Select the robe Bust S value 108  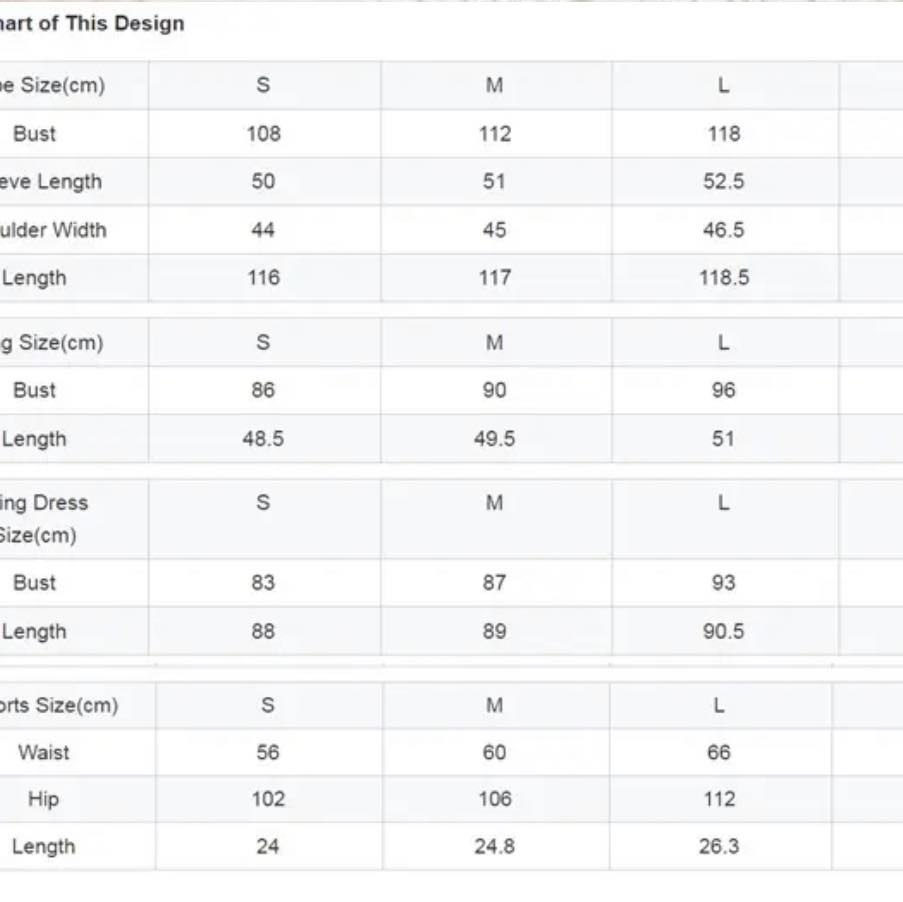coord(264,134)
